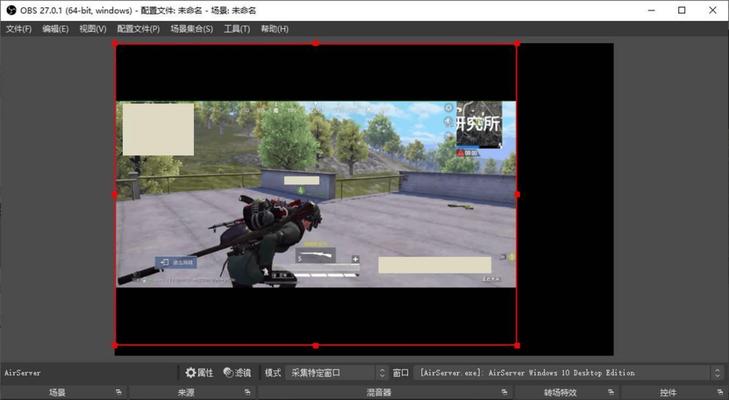This screenshot has width=729, height=400.
Task: Click the top-left red resize handle
Action: point(115,44)
